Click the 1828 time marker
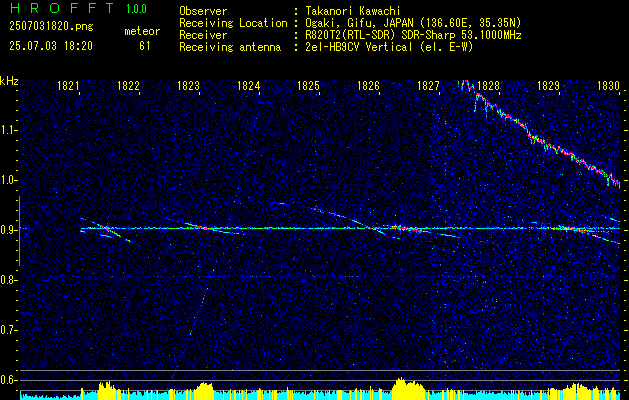This screenshot has width=629, height=400. pyautogui.click(x=489, y=86)
